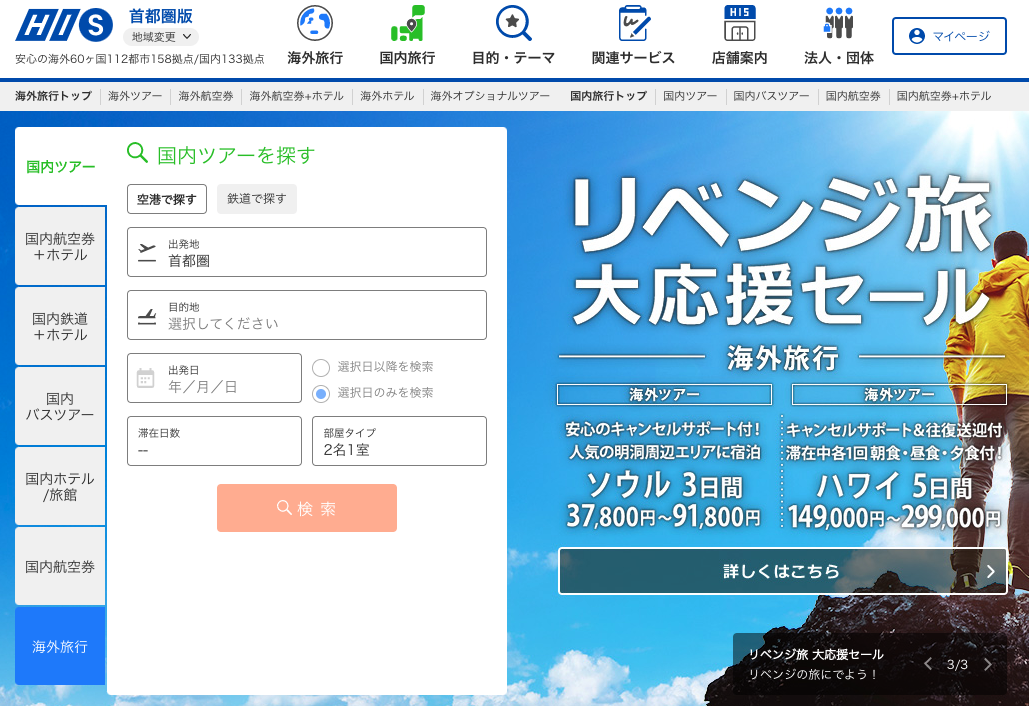
Task: Open the 店舗案内 store icon
Action: pyautogui.click(x=740, y=23)
